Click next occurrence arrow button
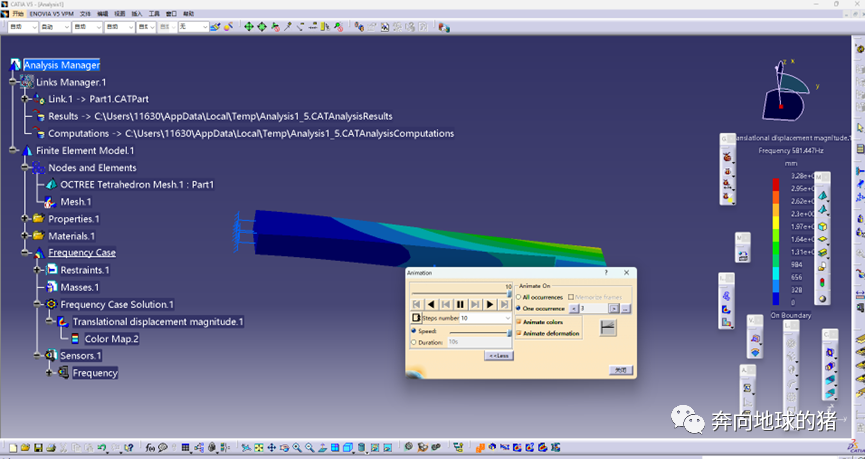The height and width of the screenshot is (459, 865). [614, 309]
